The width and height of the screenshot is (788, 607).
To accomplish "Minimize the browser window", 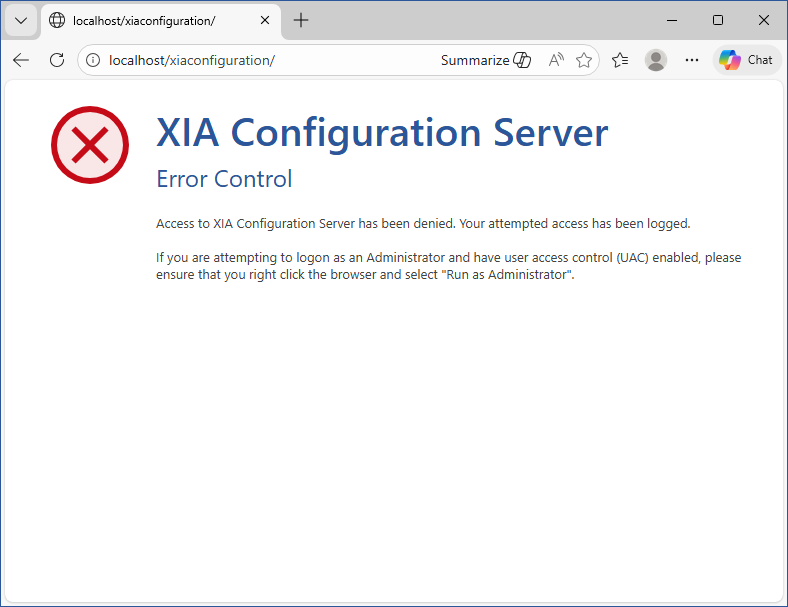I will click(672, 20).
